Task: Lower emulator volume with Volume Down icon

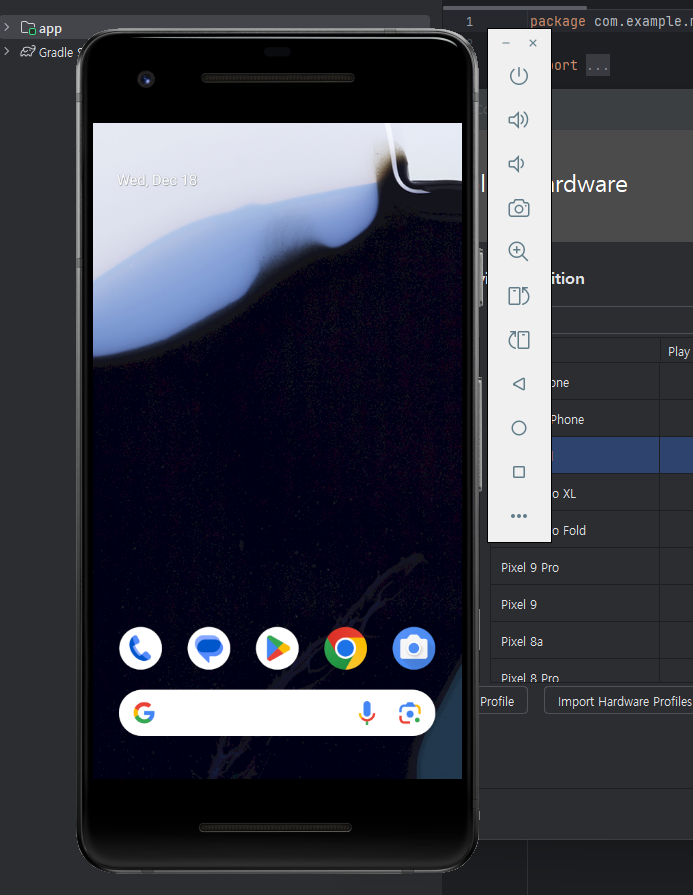Action: [x=516, y=164]
